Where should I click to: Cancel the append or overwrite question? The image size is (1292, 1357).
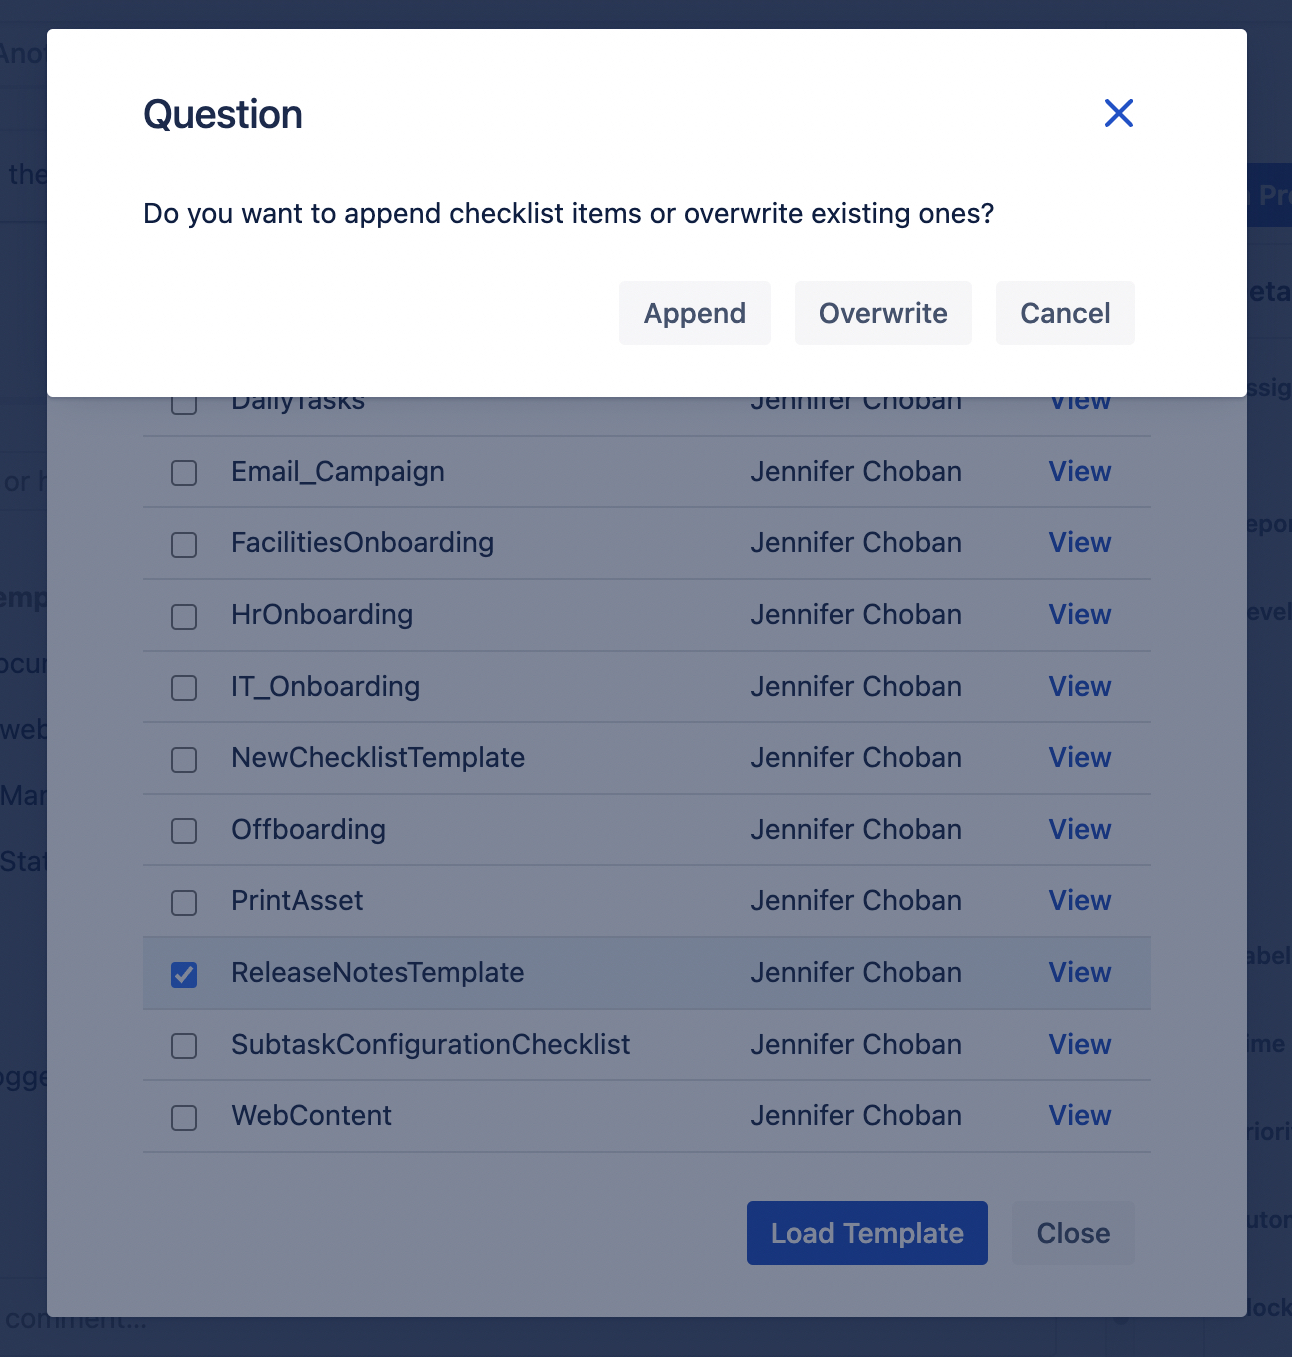click(x=1064, y=313)
